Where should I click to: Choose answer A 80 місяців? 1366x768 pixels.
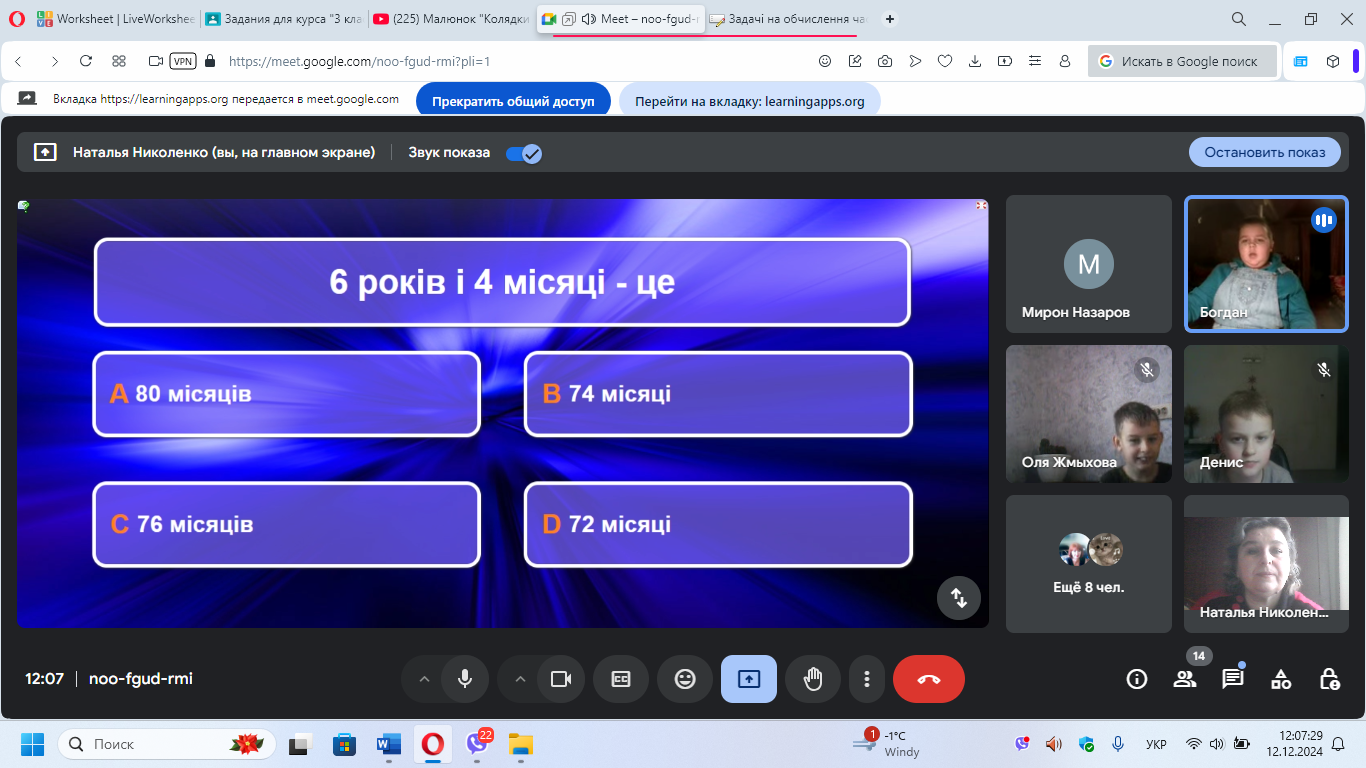click(286, 394)
